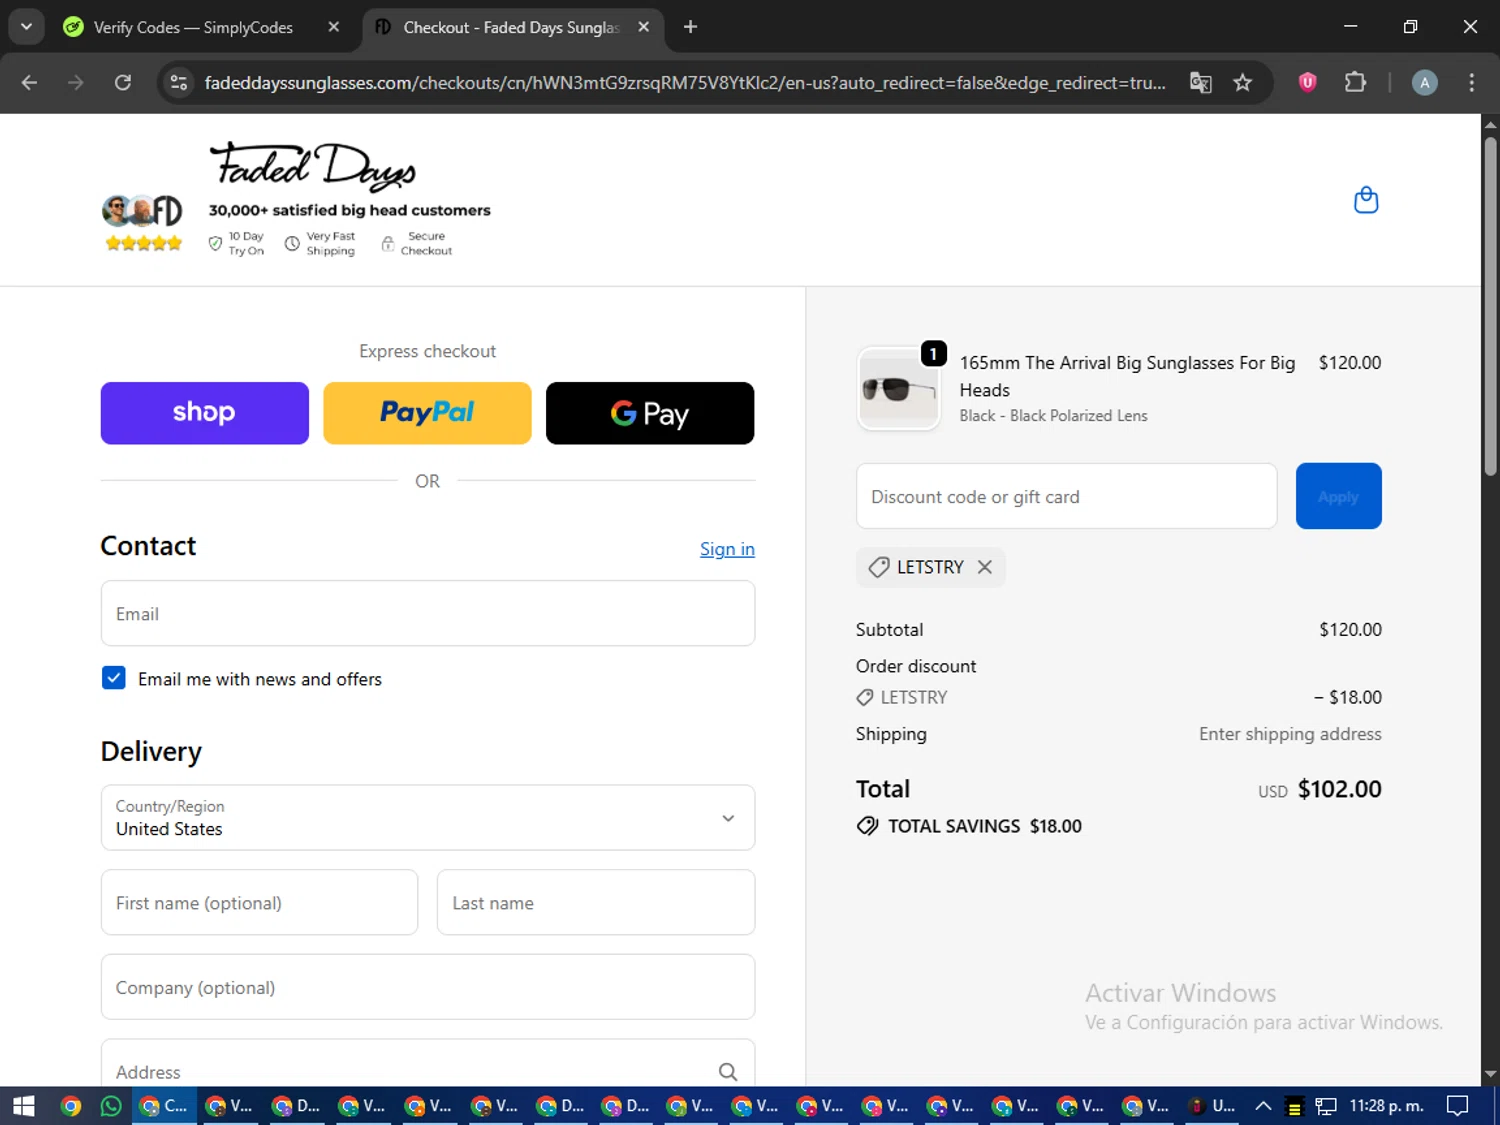This screenshot has height=1125, width=1500.
Task: Go back to the previous page
Action: [29, 83]
